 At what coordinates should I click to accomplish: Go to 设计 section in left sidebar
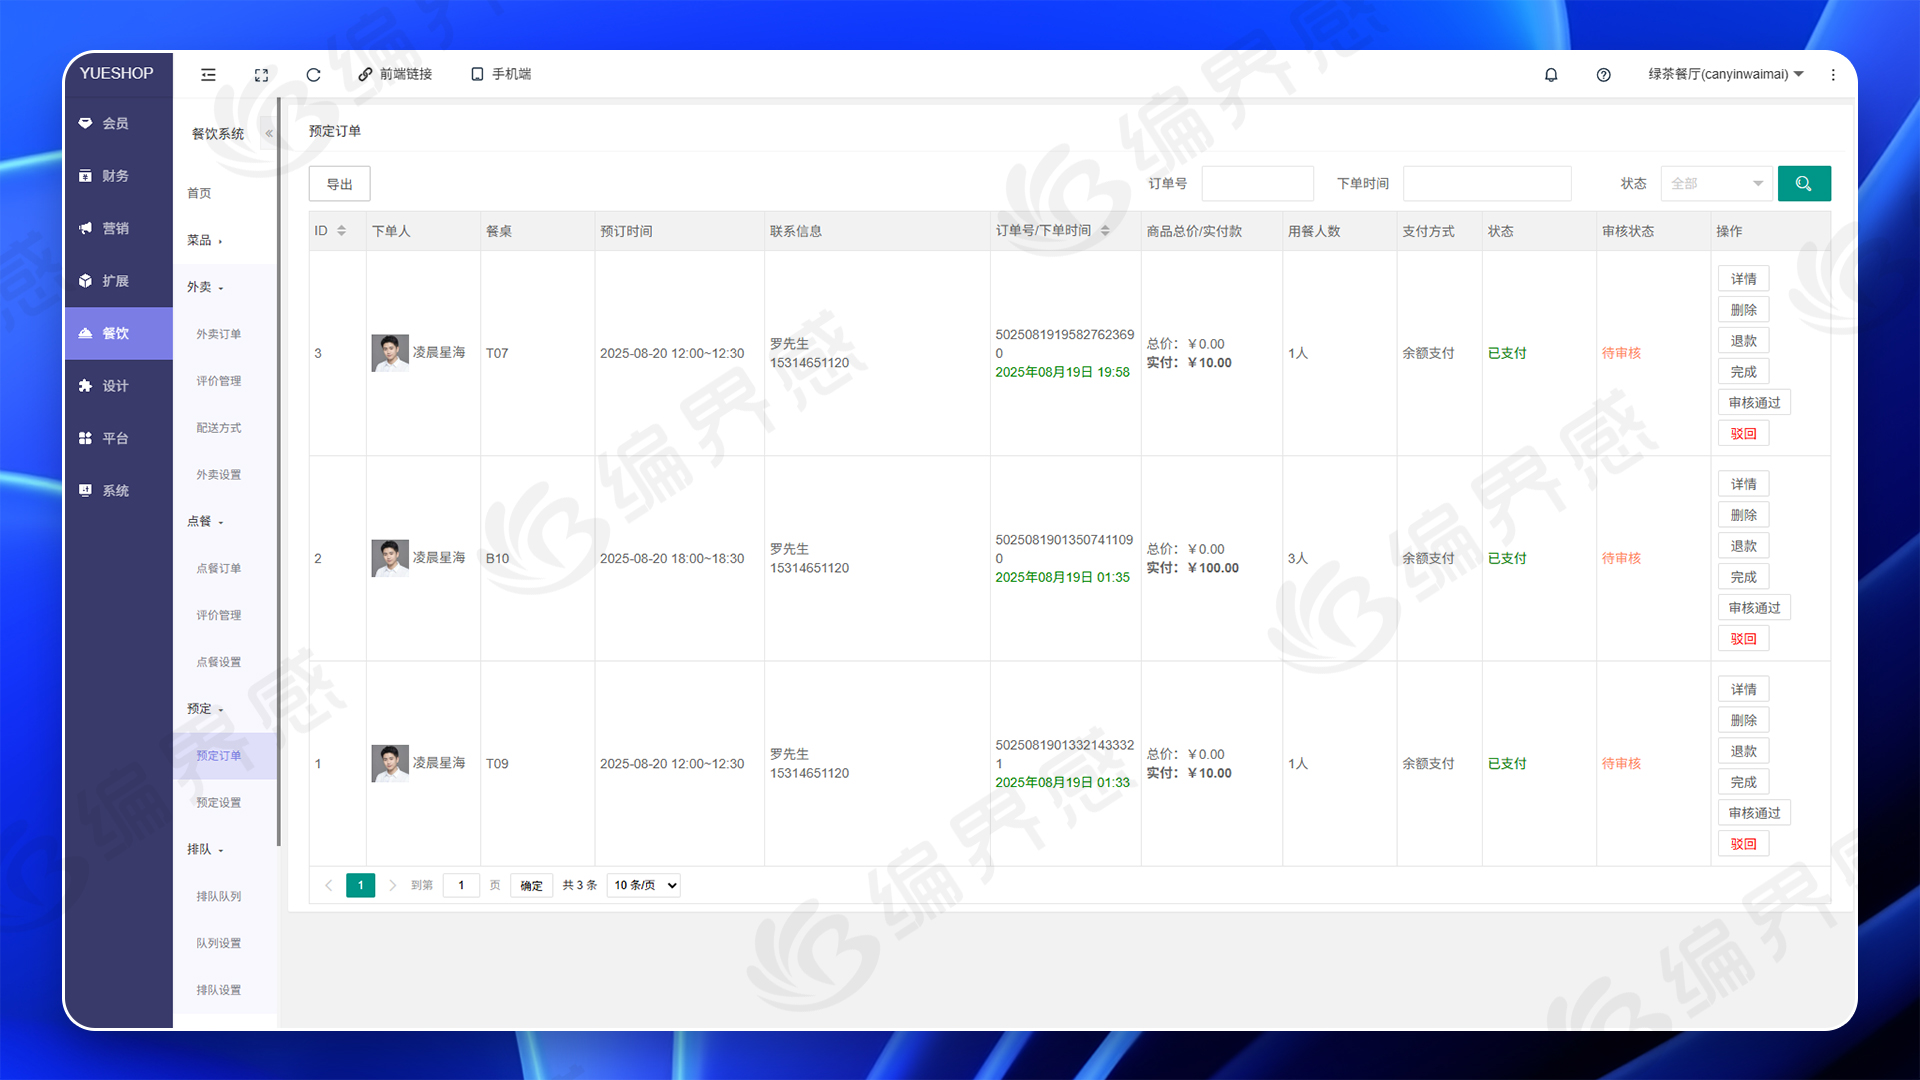point(118,386)
